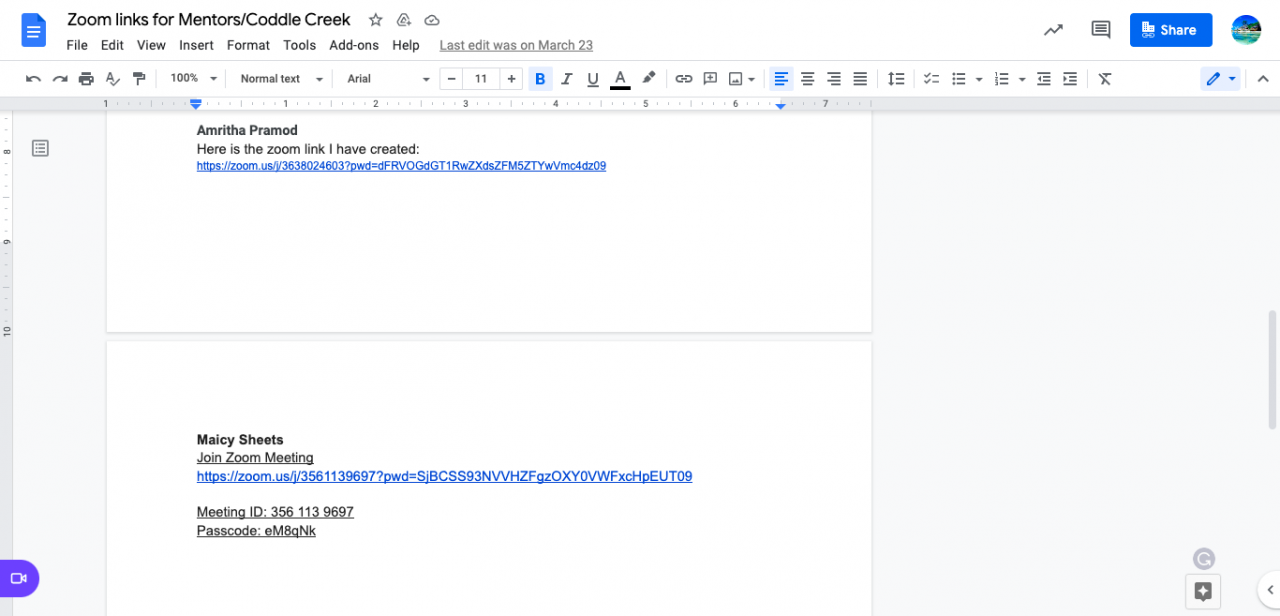This screenshot has height=616, width=1280.
Task: Click the Grammarly icon
Action: pos(1204,559)
